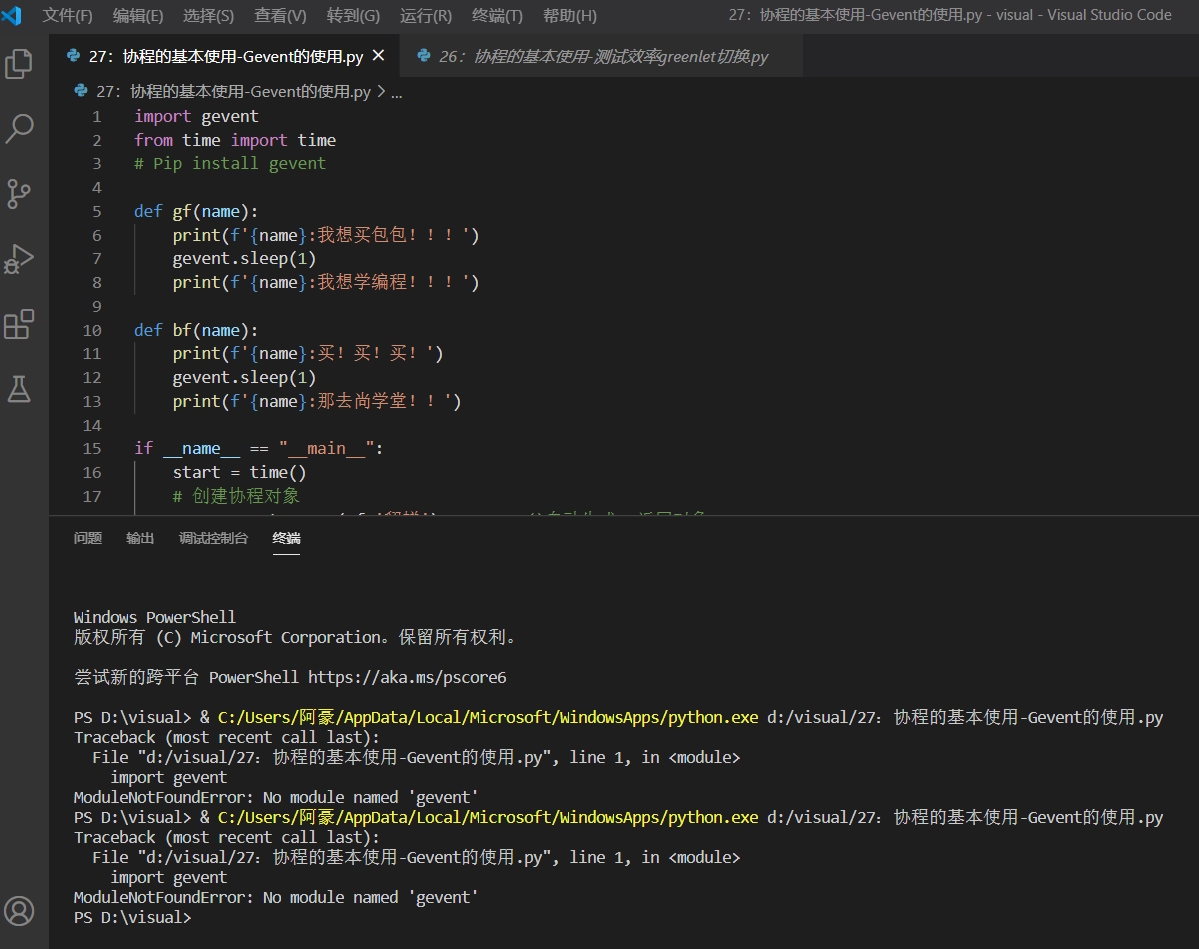Screen dimensions: 1199x949
Task: Click print line '我想买包包！！！'
Action: 326,235
